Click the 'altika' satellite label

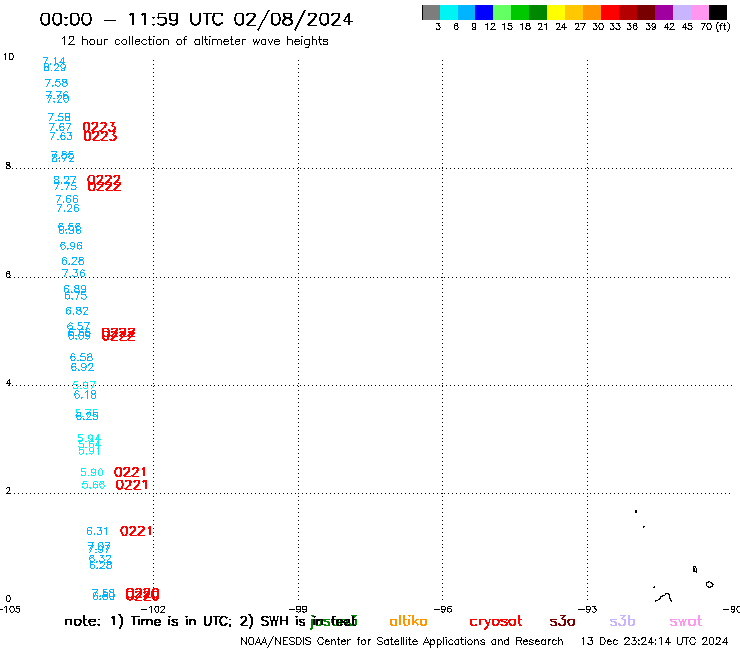[x=408, y=621]
